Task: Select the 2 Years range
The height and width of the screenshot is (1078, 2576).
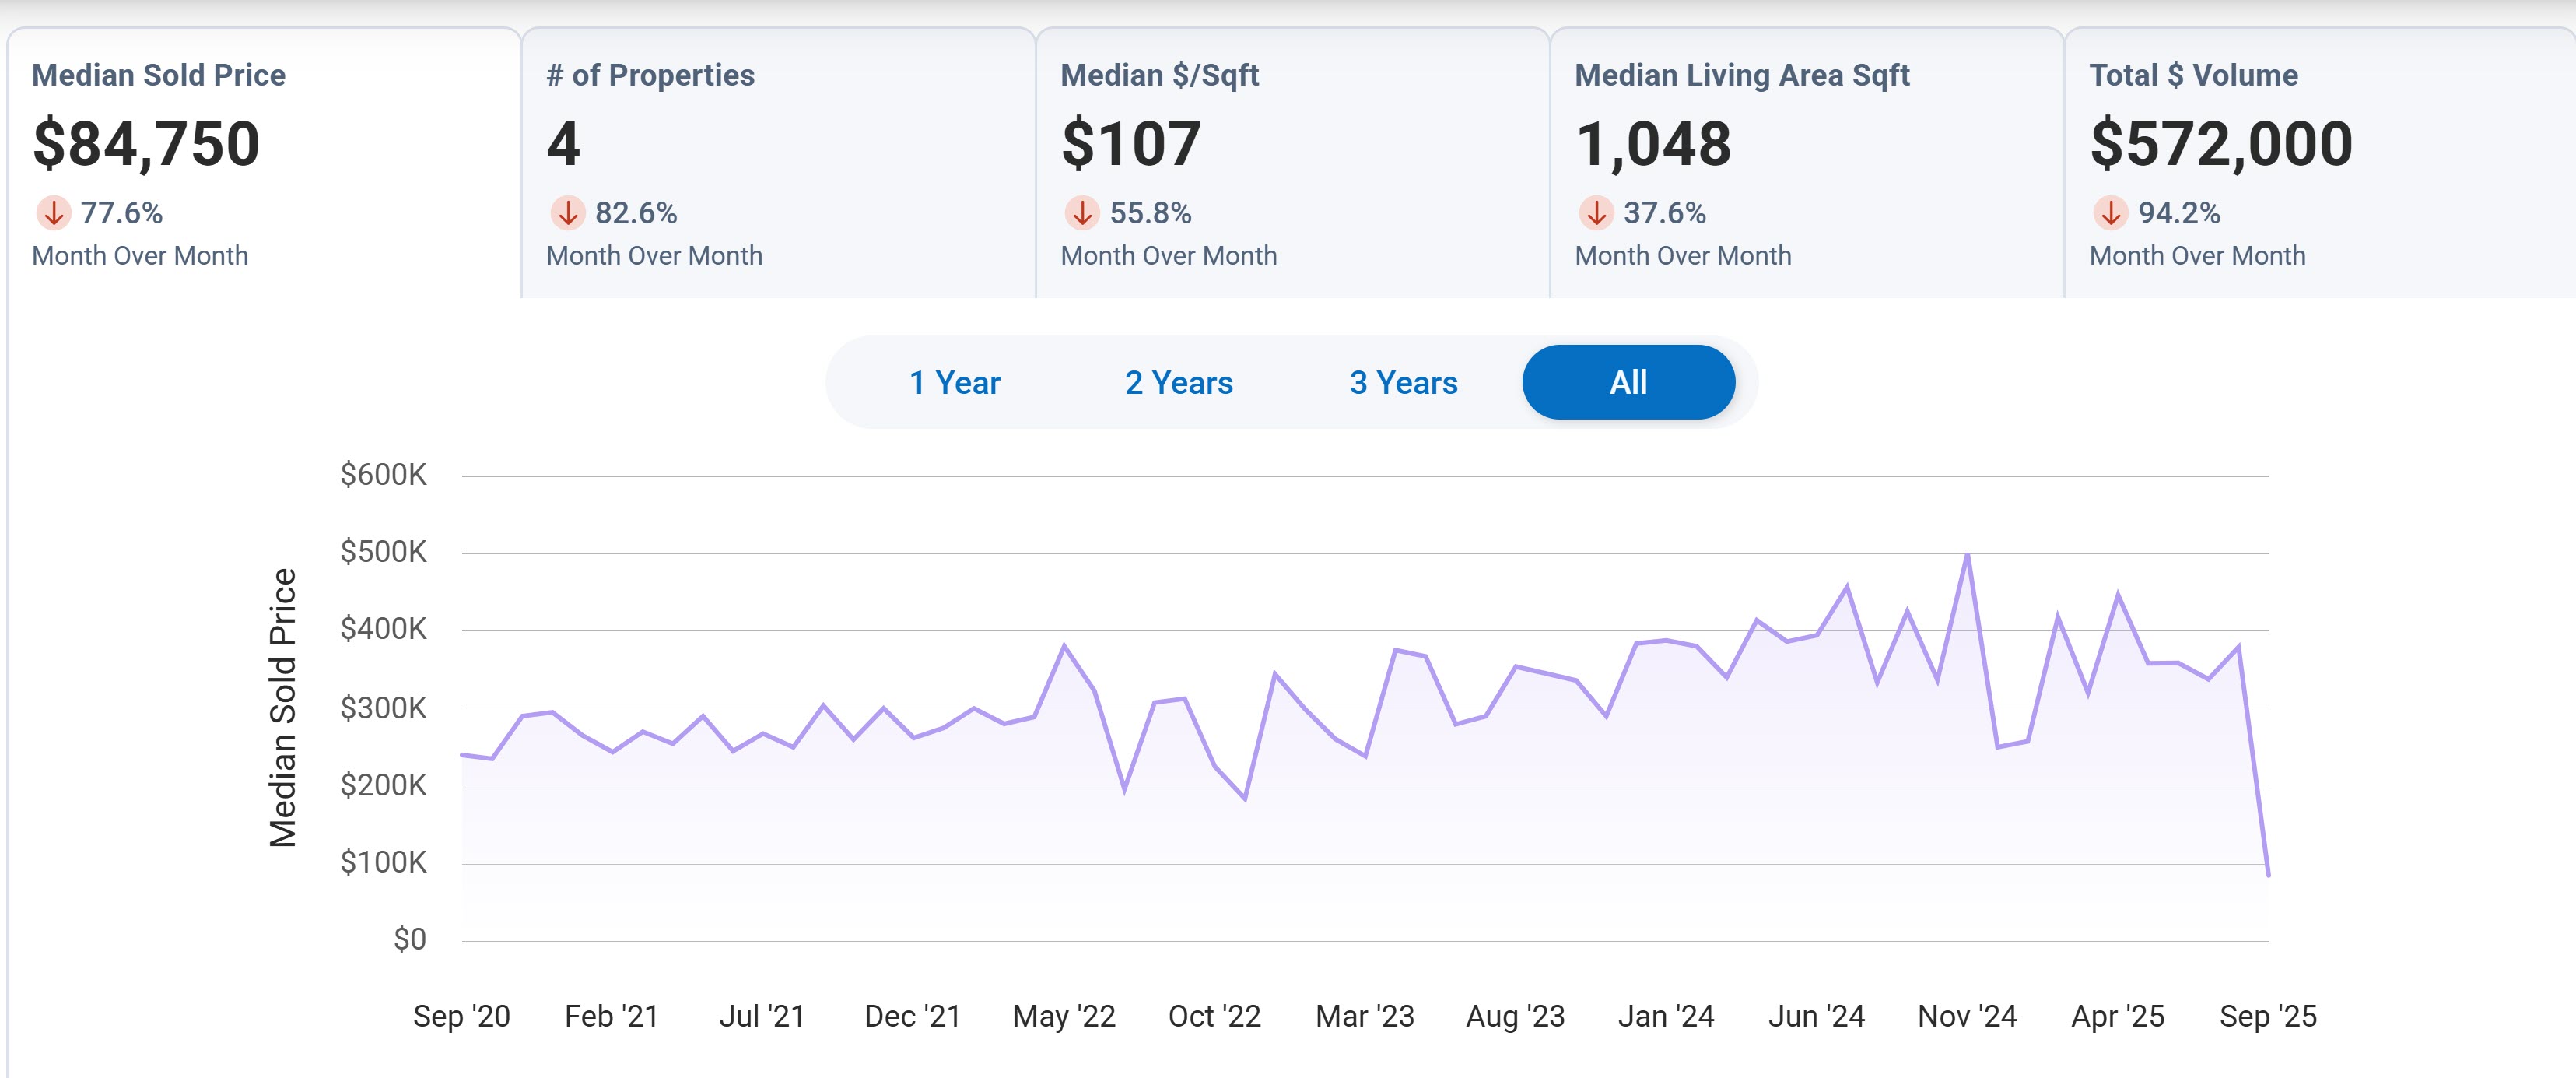Action: coord(1178,382)
